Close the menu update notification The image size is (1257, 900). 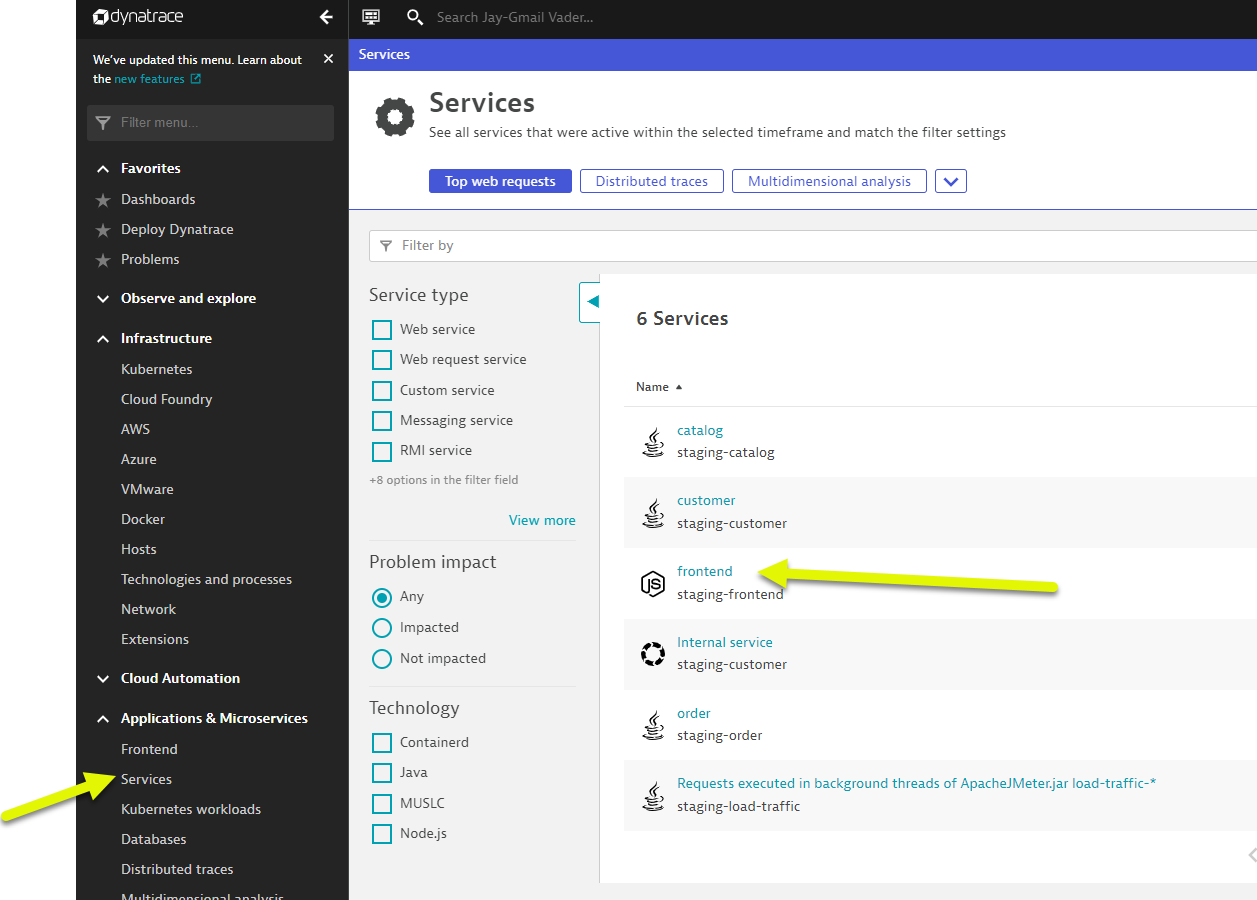[x=328, y=59]
